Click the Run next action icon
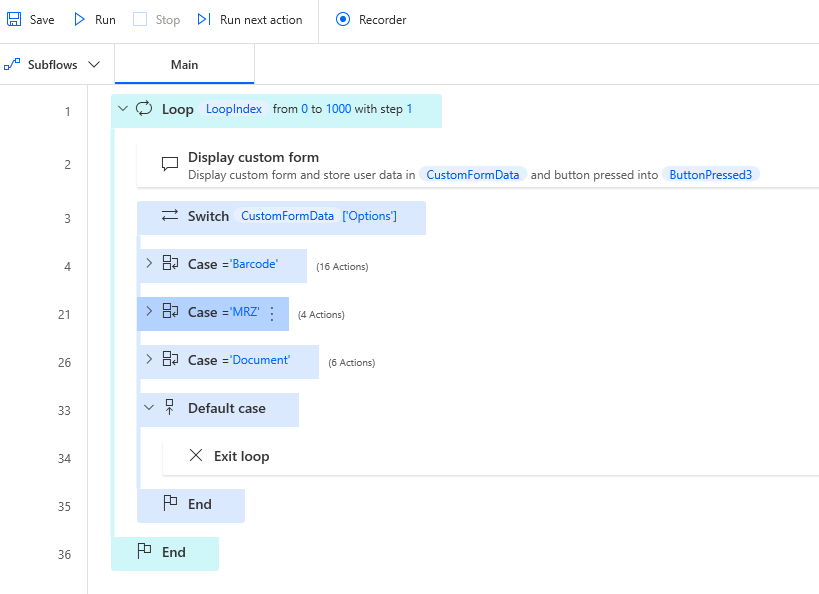The height and width of the screenshot is (594, 819). pos(204,20)
